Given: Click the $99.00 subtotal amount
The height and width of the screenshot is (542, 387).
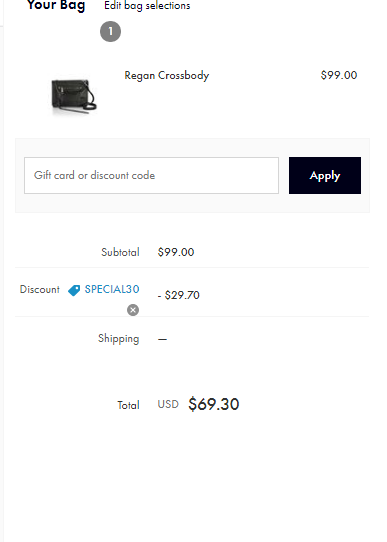Looking at the screenshot, I should [176, 252].
